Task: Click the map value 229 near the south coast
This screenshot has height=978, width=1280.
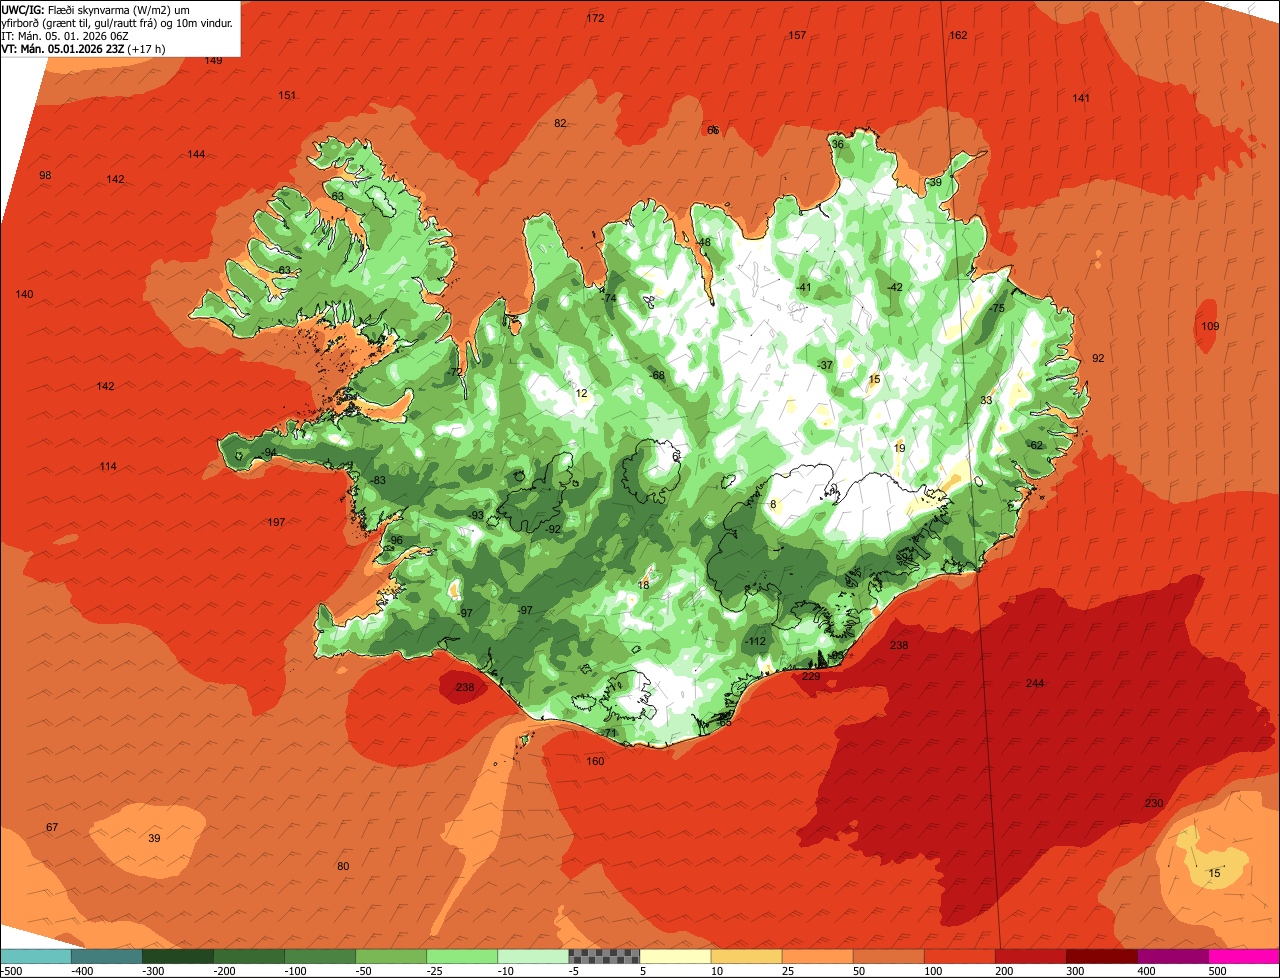Action: coord(811,677)
